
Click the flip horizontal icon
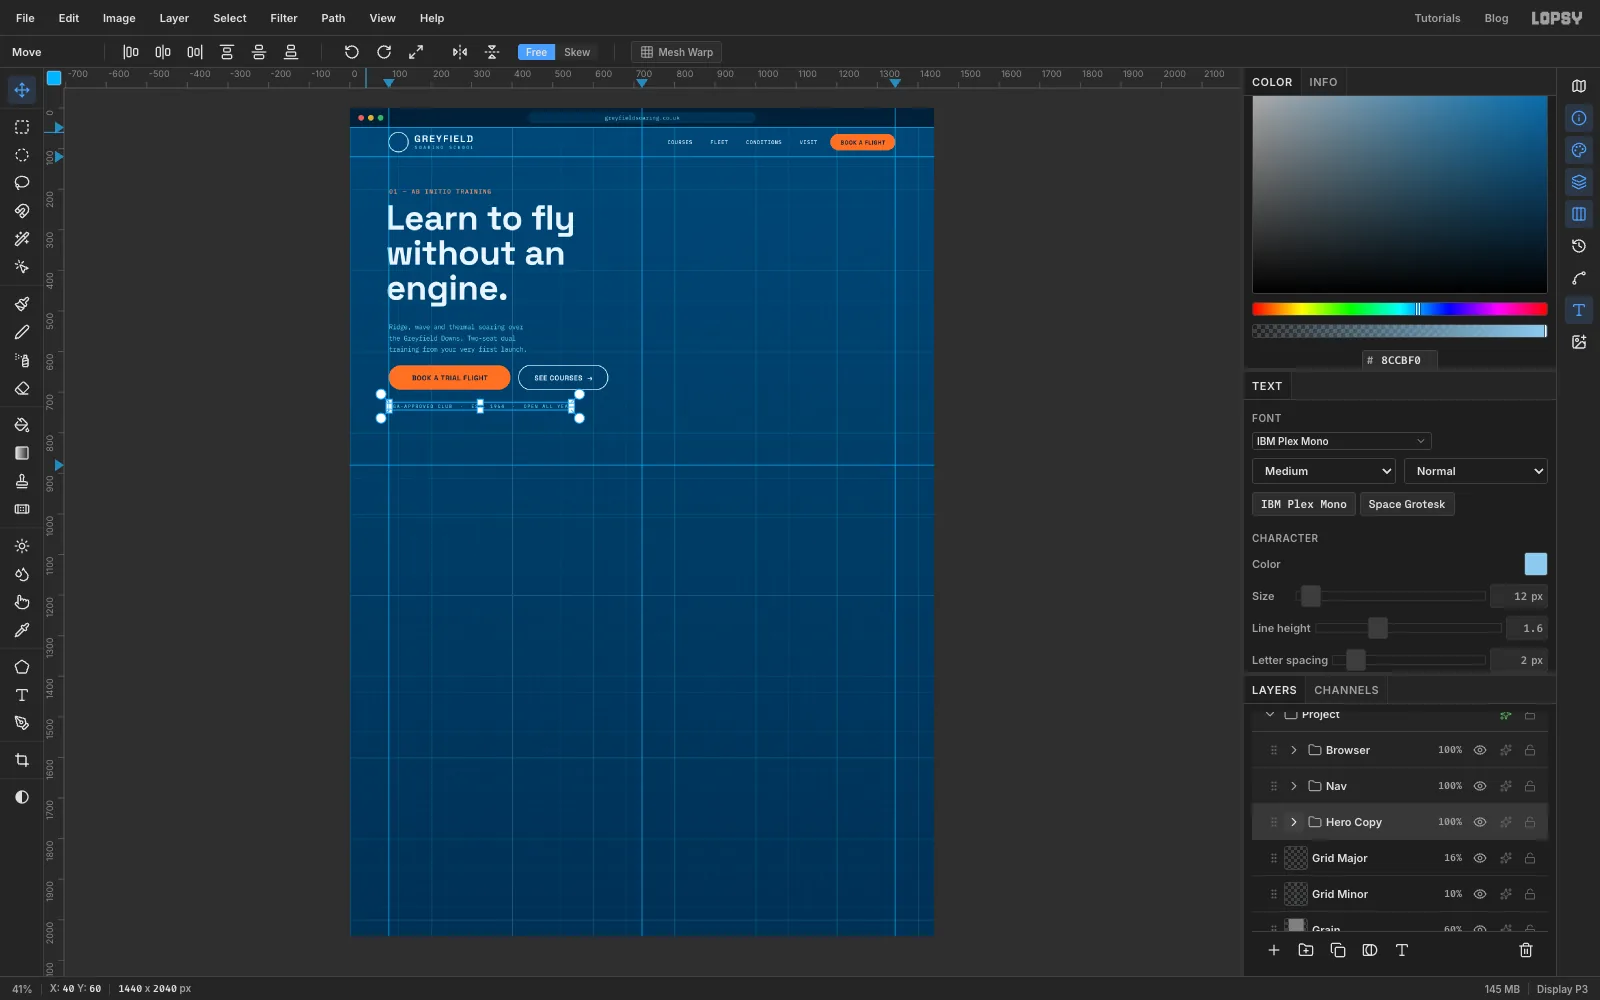(x=460, y=52)
